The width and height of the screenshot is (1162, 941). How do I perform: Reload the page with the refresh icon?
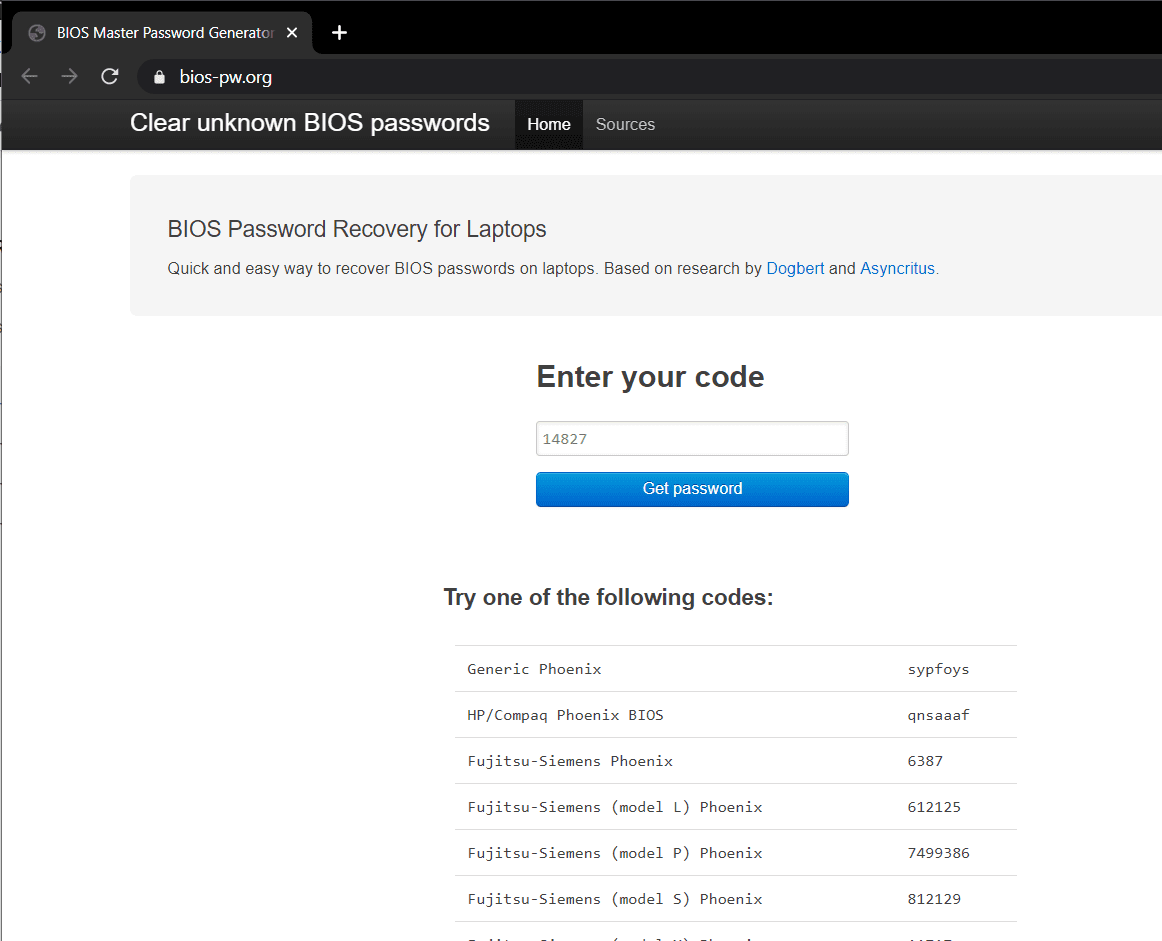[x=110, y=77]
